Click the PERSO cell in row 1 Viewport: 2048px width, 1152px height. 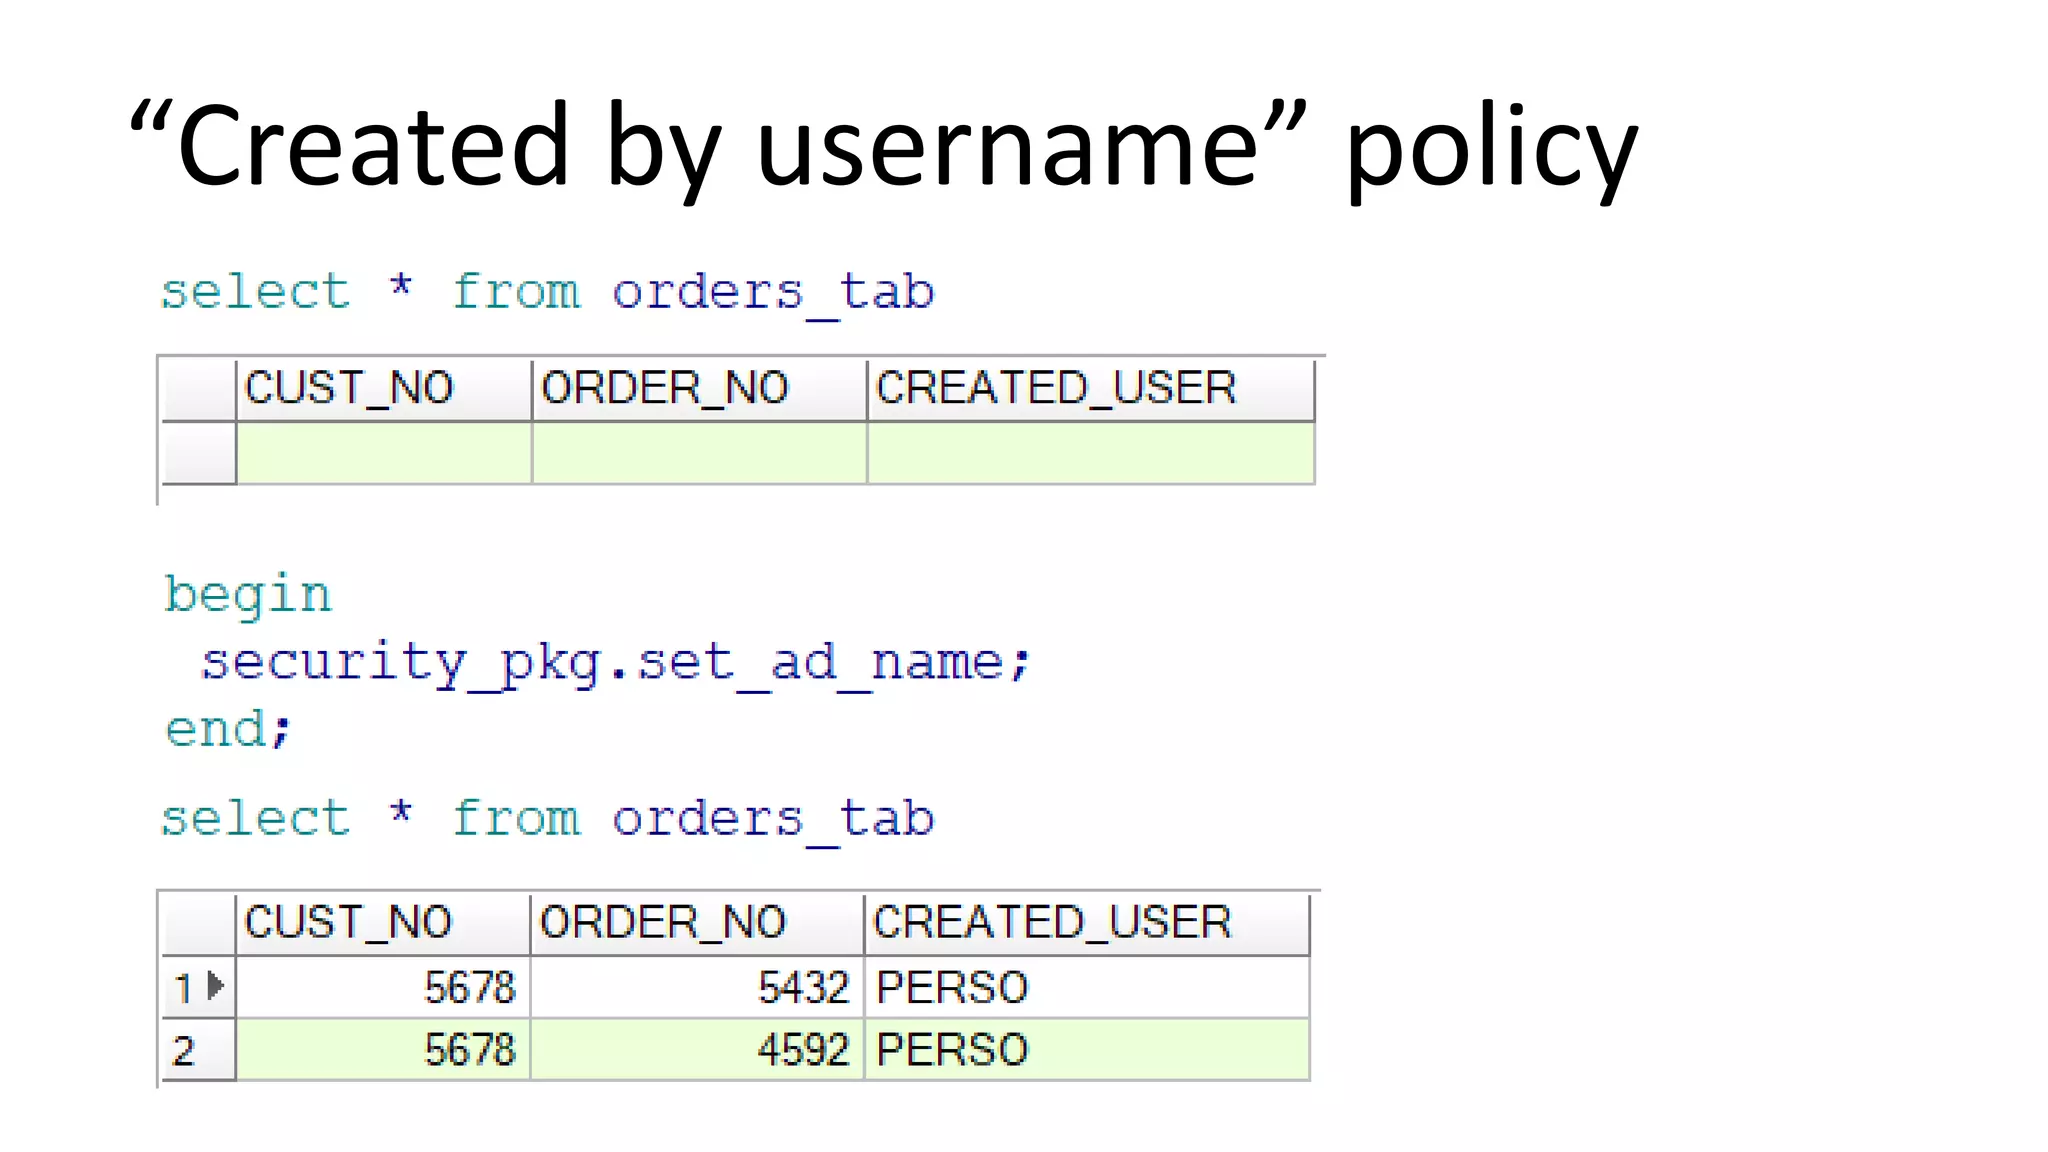[x=1087, y=987]
